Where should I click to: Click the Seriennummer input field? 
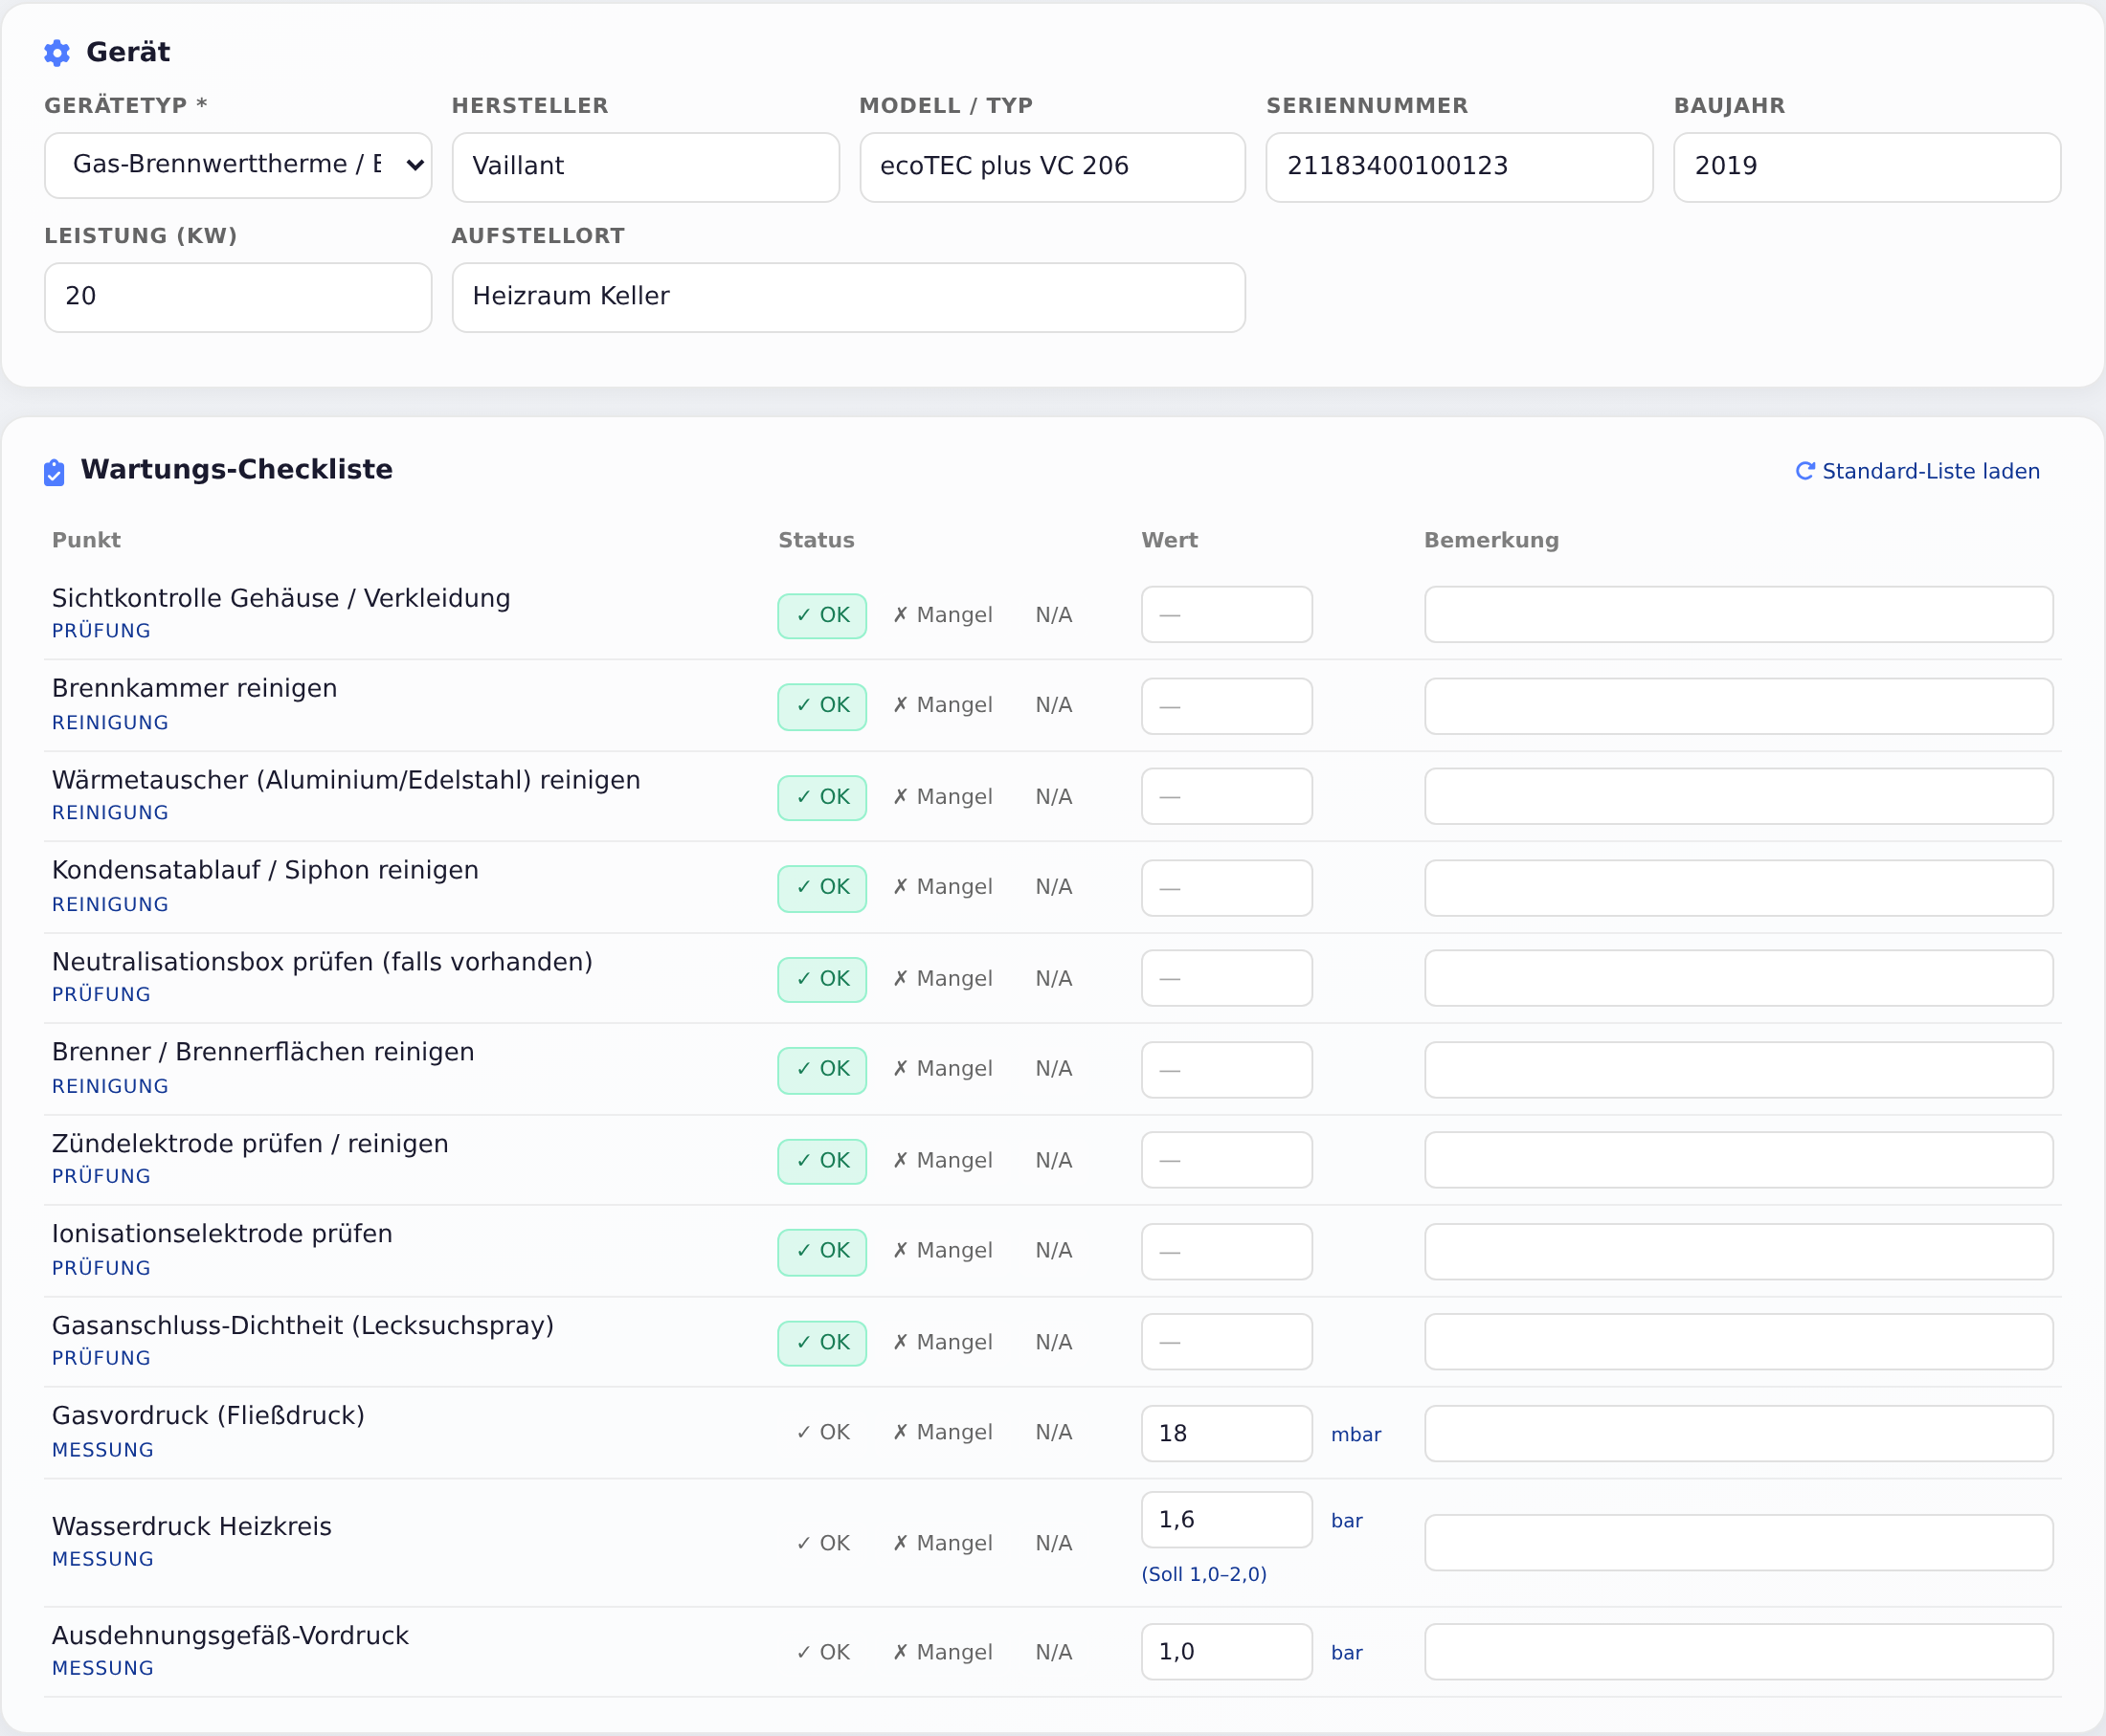pyautogui.click(x=1459, y=167)
